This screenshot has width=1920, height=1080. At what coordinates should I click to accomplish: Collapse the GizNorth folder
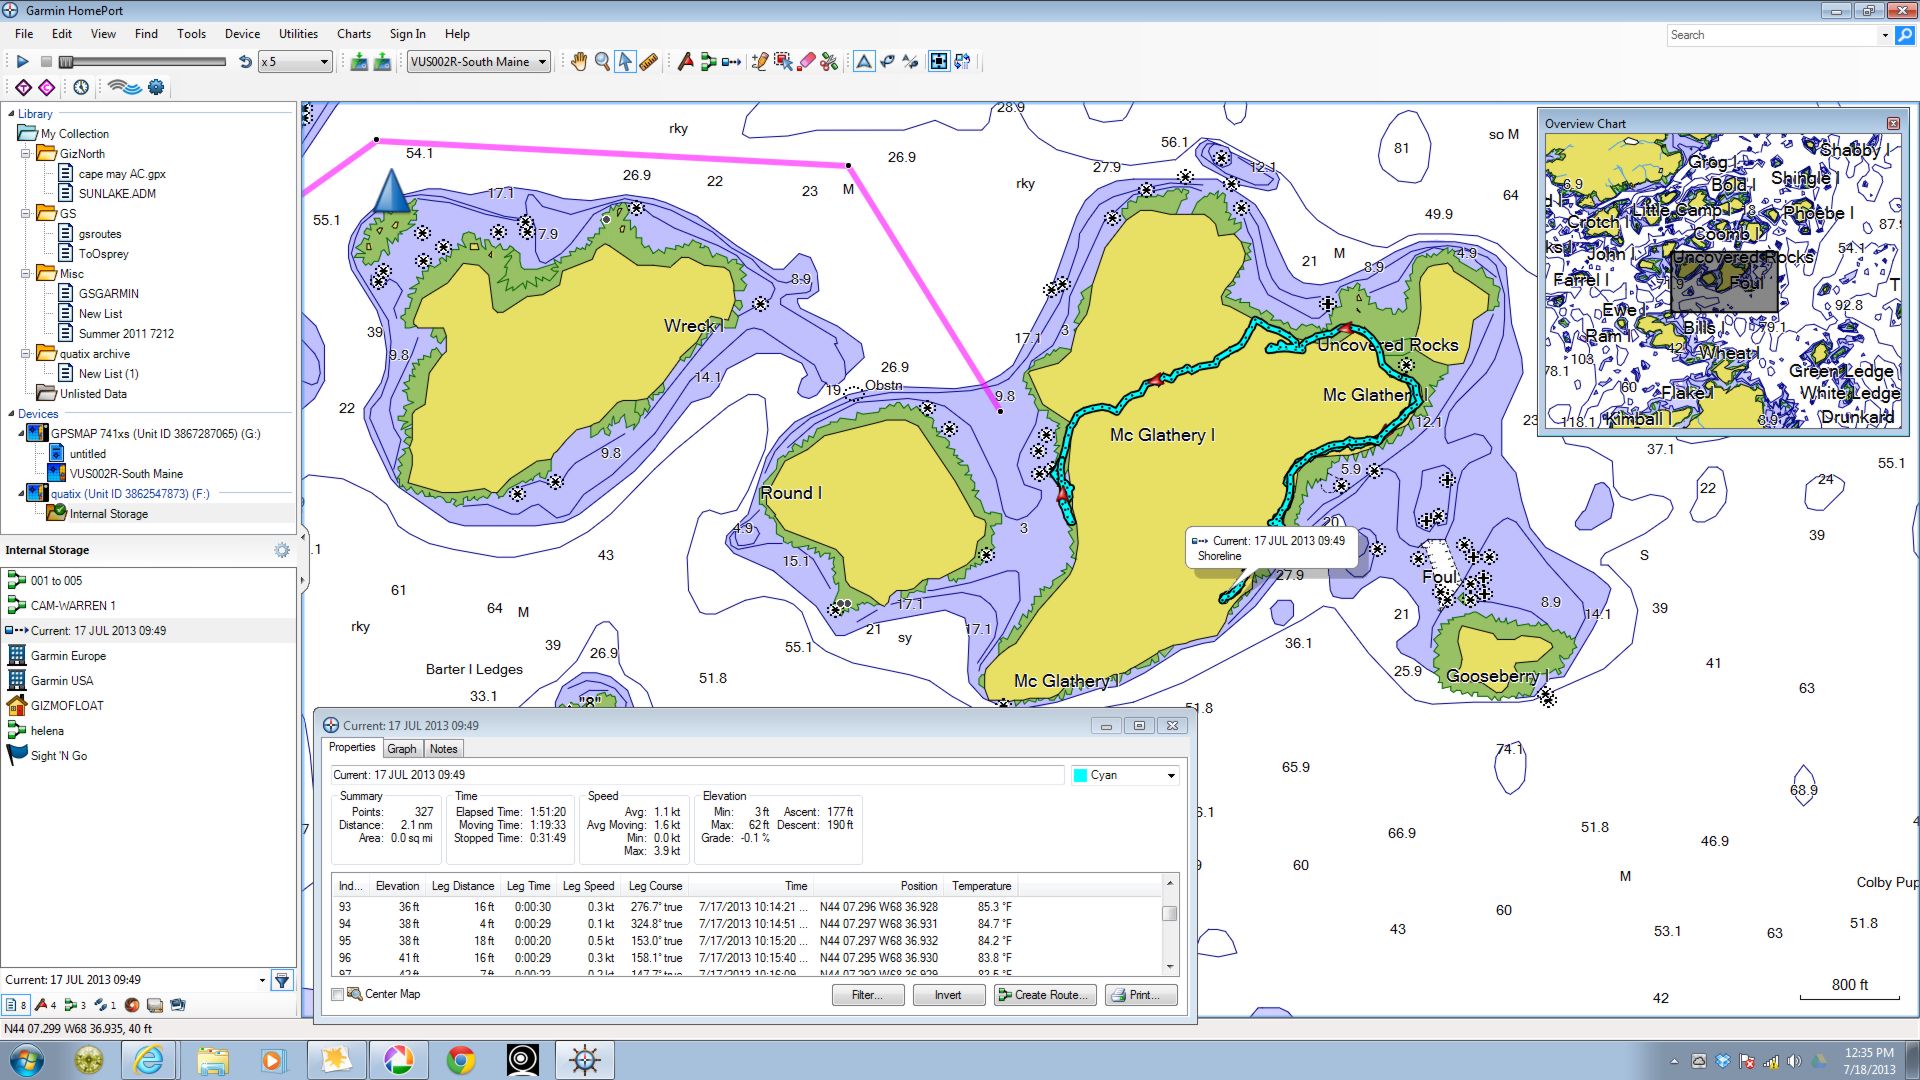(26, 154)
